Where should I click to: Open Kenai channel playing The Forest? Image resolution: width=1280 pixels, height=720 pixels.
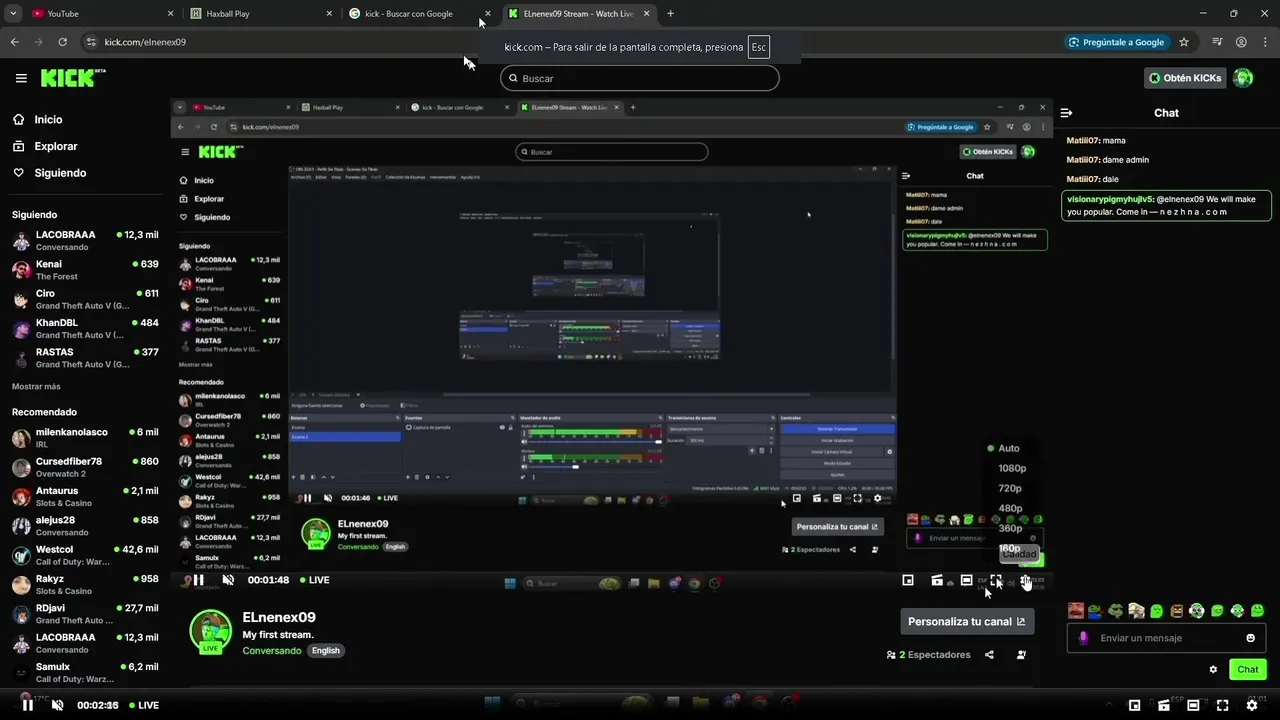(85, 270)
